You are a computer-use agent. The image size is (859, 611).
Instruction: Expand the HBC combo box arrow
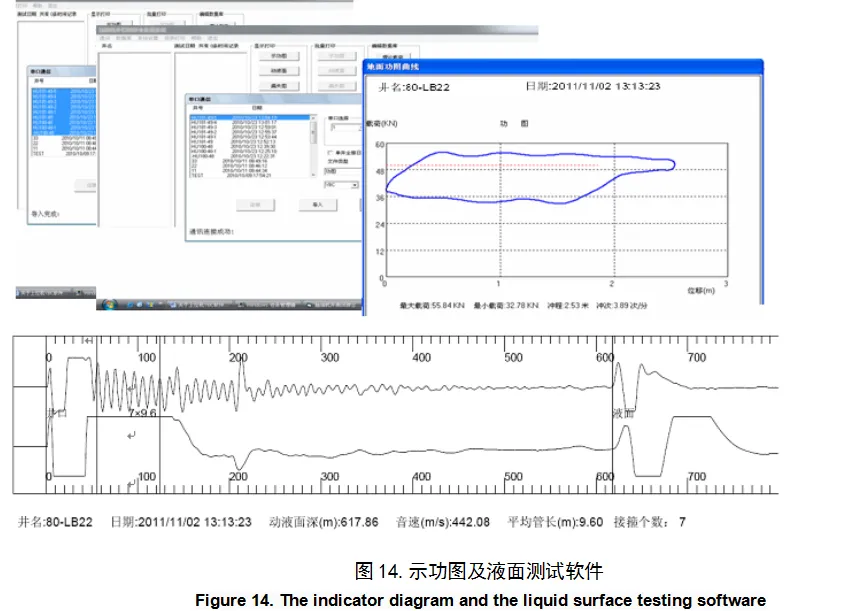point(354,185)
